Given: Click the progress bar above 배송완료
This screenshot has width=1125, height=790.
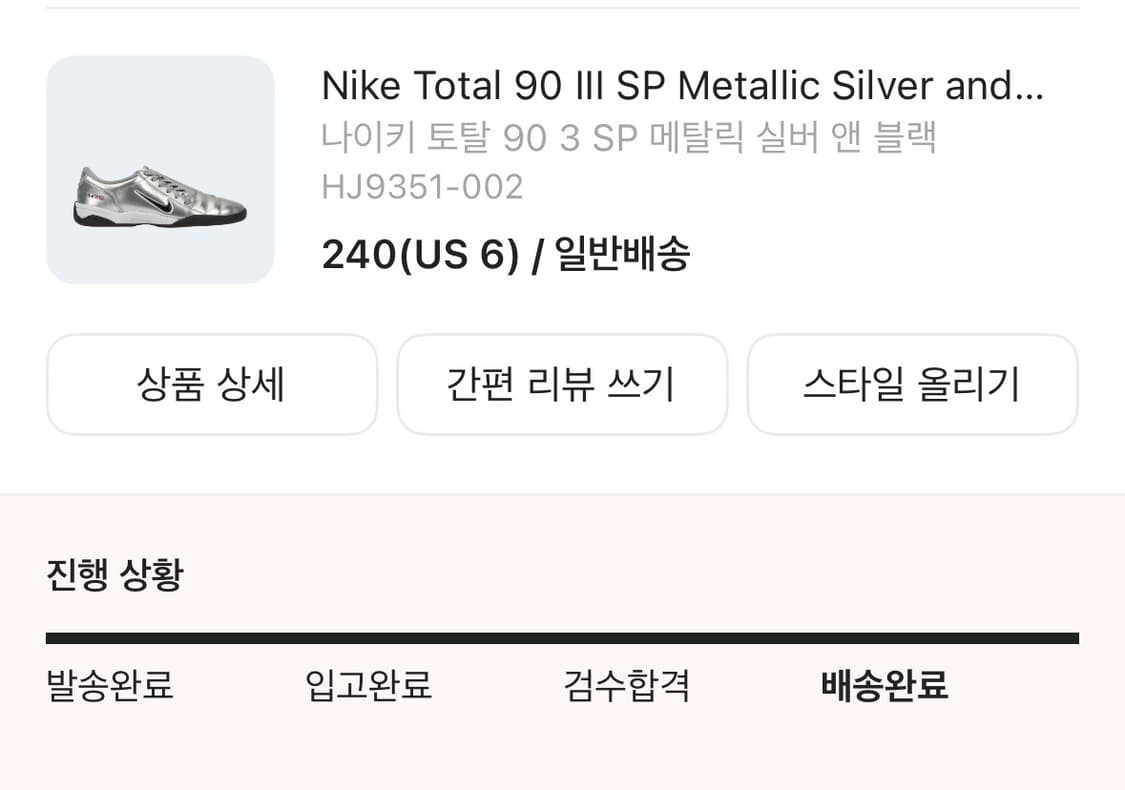Looking at the screenshot, I should [884, 638].
